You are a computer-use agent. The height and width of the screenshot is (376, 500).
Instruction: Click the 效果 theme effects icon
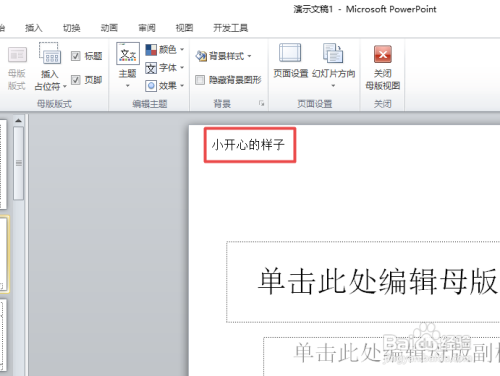(151, 86)
